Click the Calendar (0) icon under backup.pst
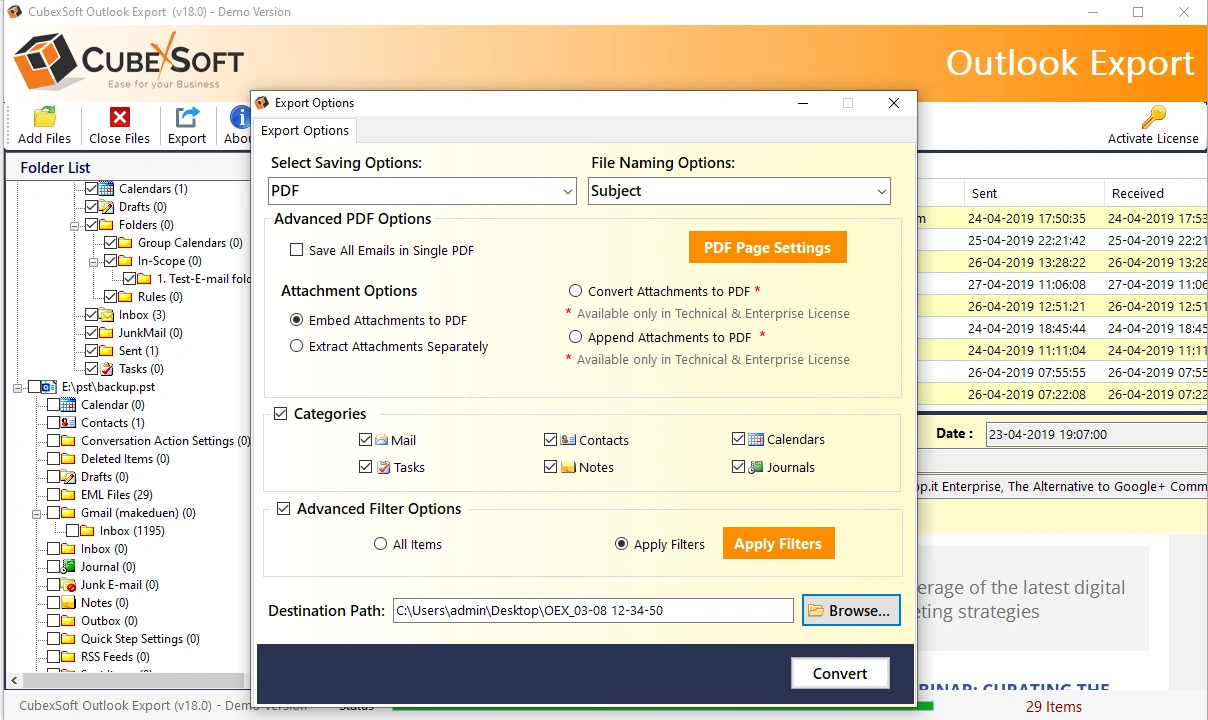Viewport: 1208px width, 720px height. (69, 405)
